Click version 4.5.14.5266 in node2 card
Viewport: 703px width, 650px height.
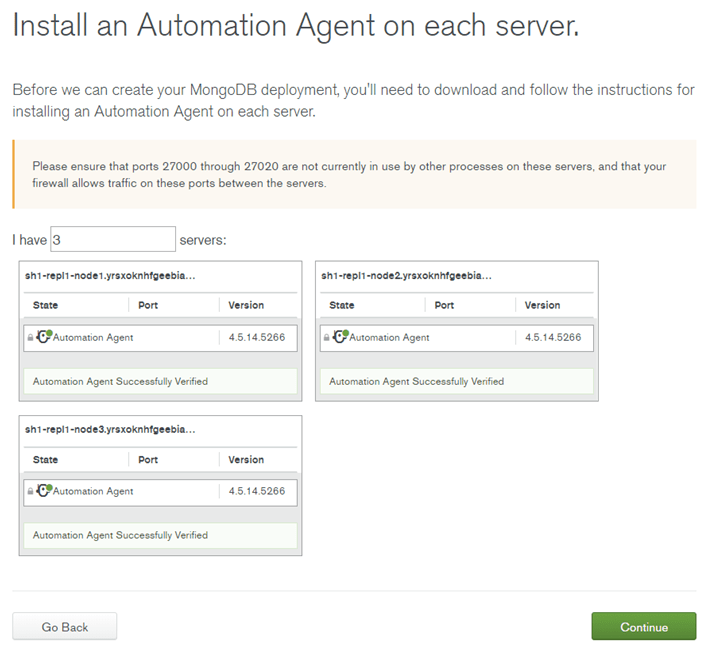pyautogui.click(x=553, y=338)
